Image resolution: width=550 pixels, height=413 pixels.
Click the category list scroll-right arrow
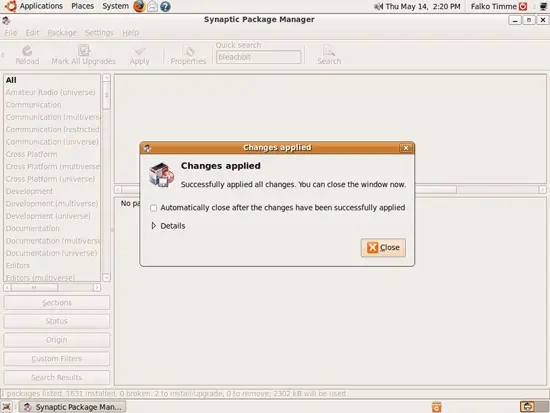pos(97,288)
